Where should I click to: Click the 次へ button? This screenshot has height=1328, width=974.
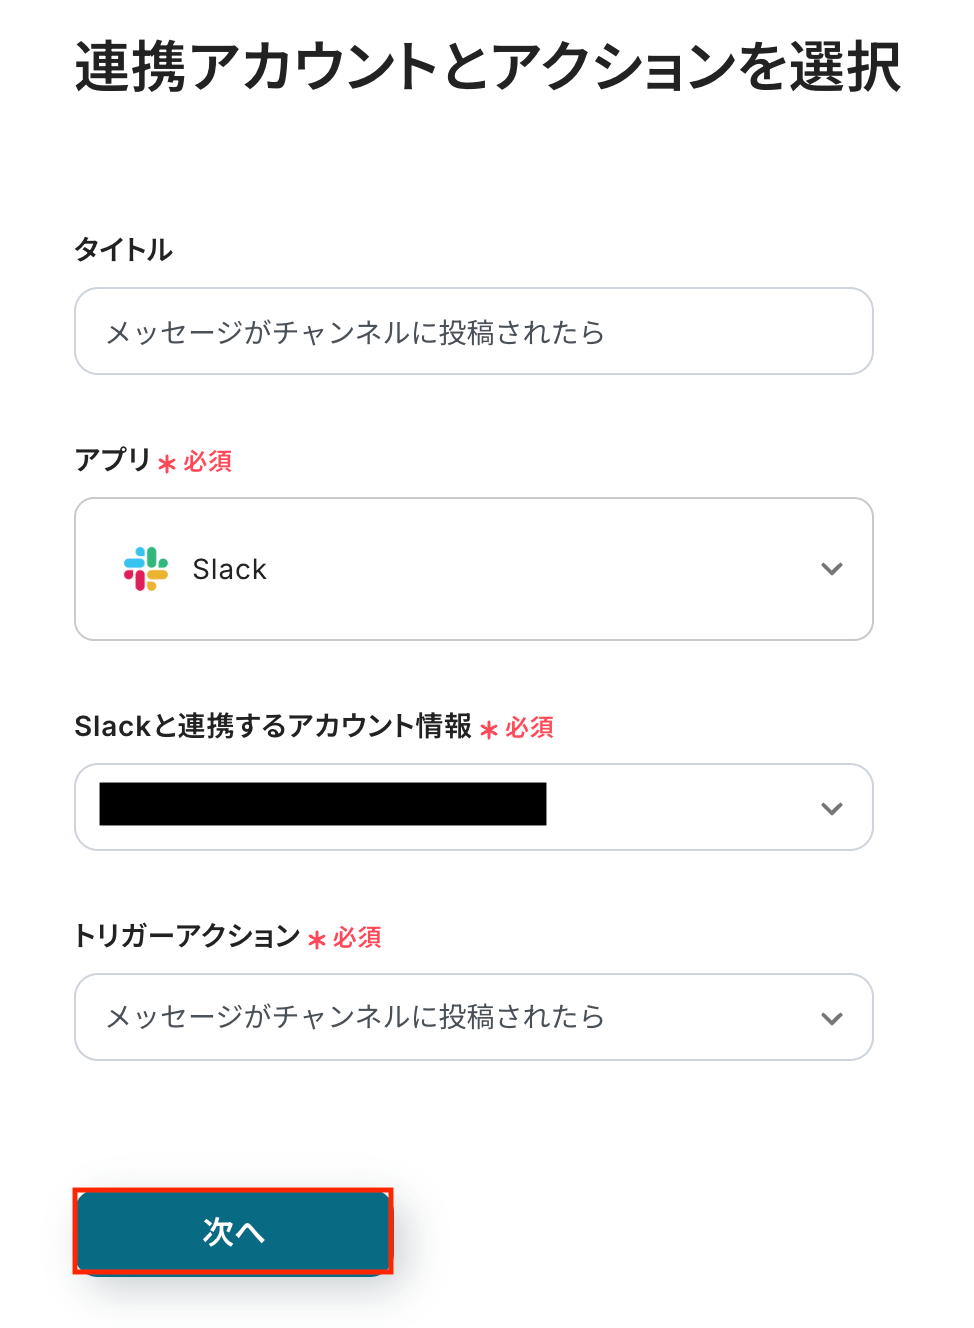pyautogui.click(x=233, y=1231)
